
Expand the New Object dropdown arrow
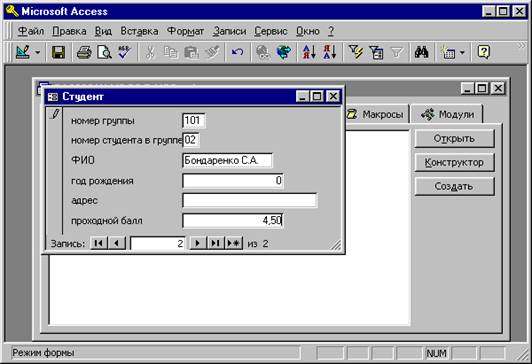tap(462, 53)
